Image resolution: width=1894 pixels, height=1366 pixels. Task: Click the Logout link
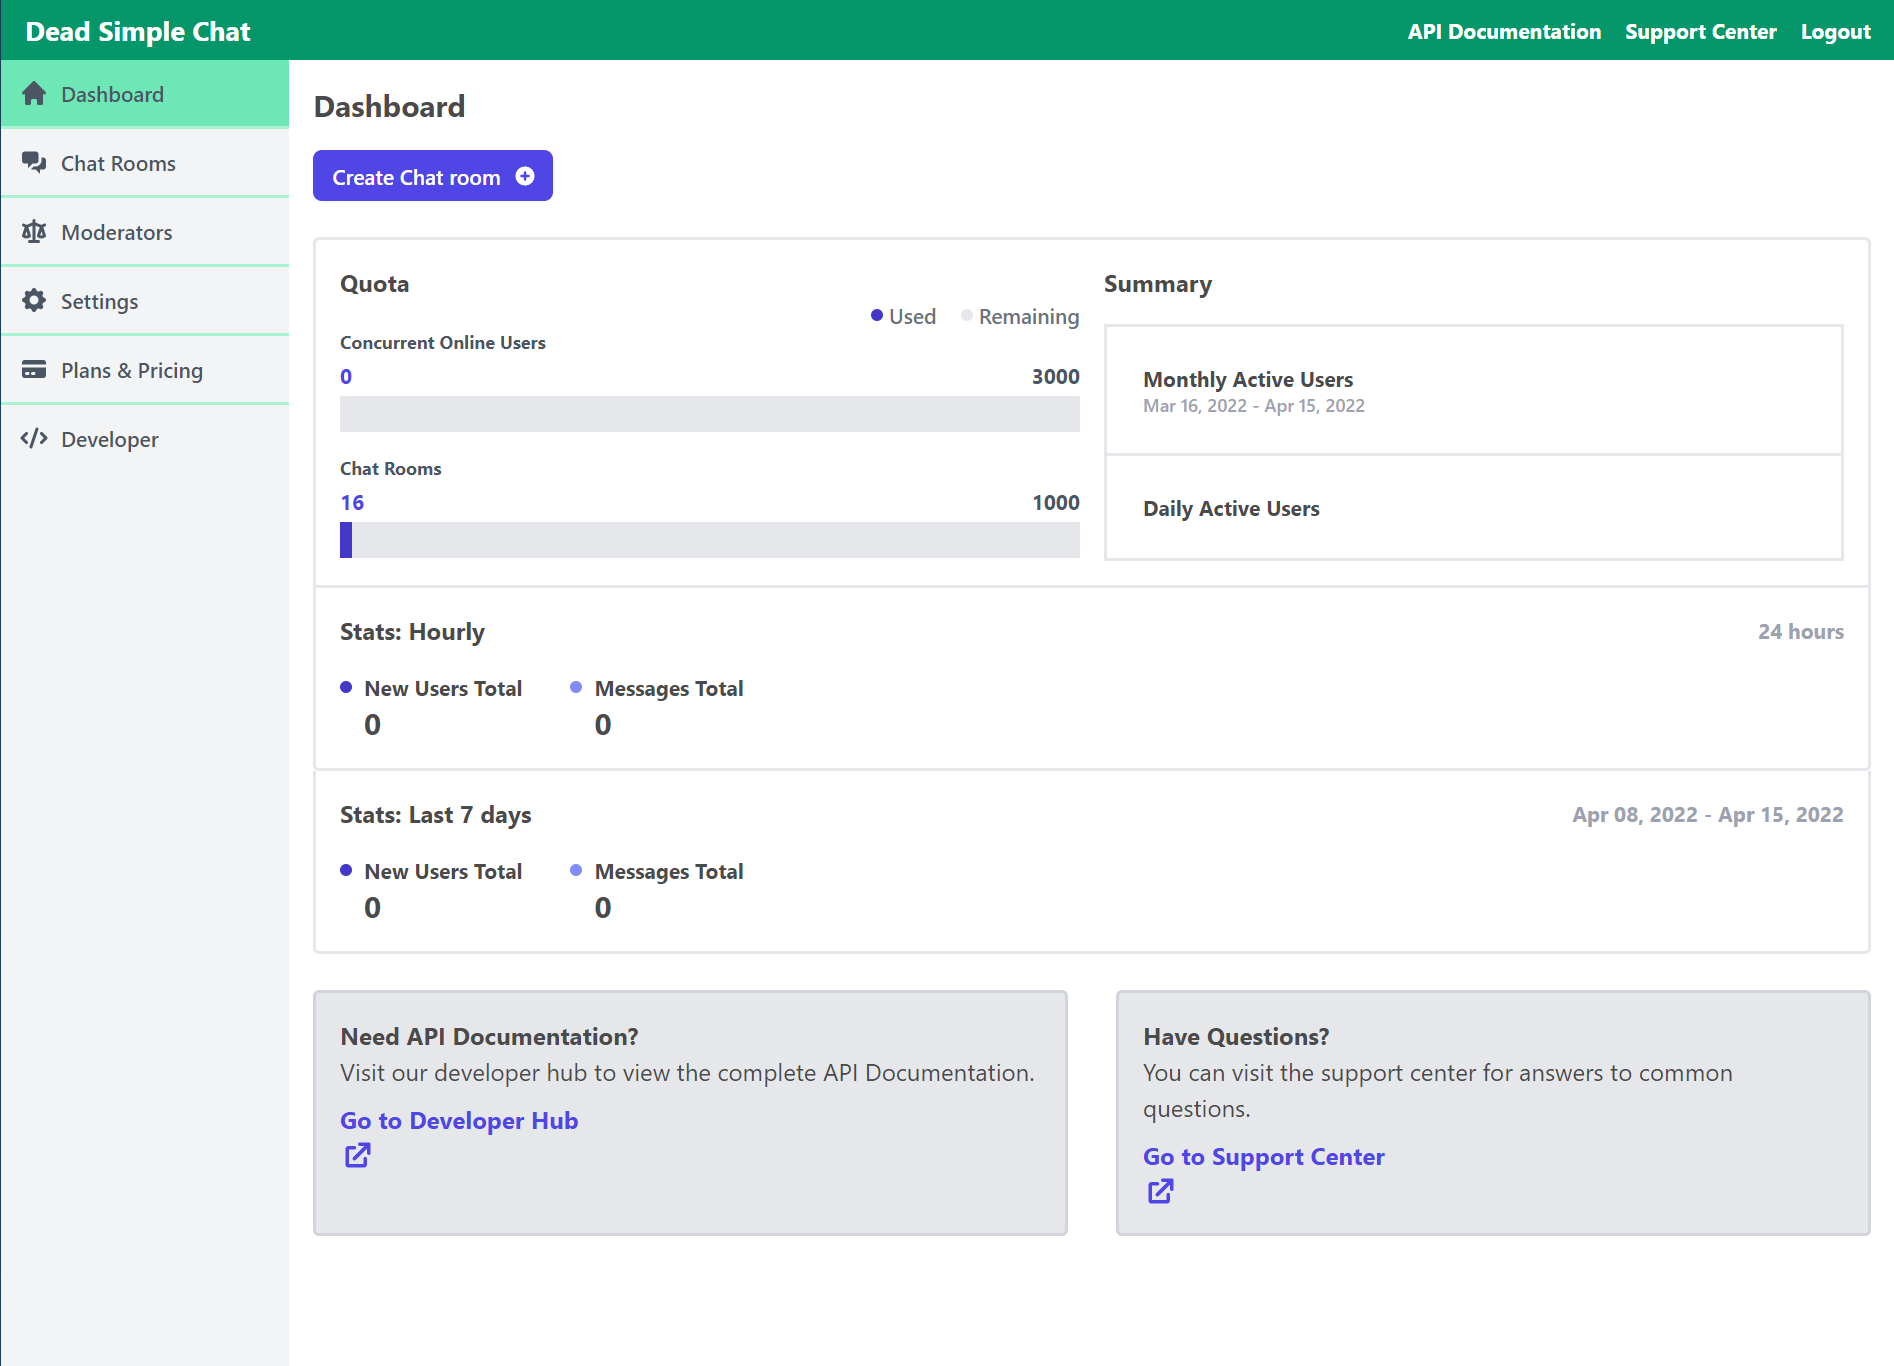(1835, 31)
